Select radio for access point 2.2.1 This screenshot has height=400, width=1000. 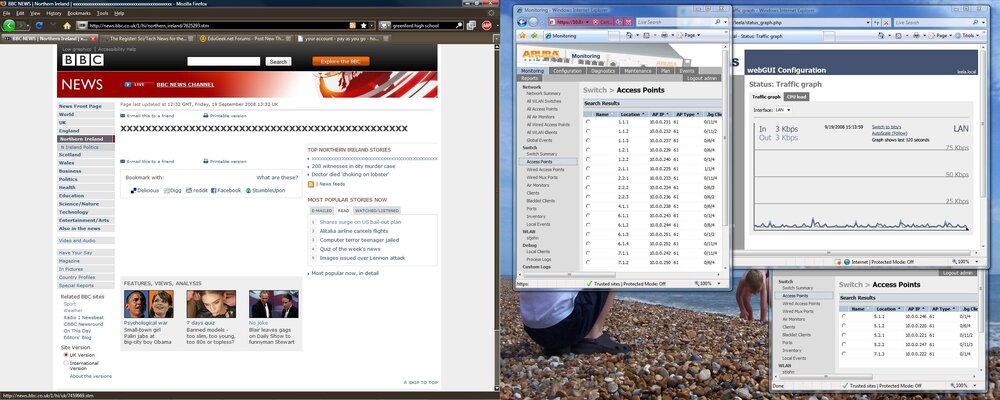pos(587,178)
